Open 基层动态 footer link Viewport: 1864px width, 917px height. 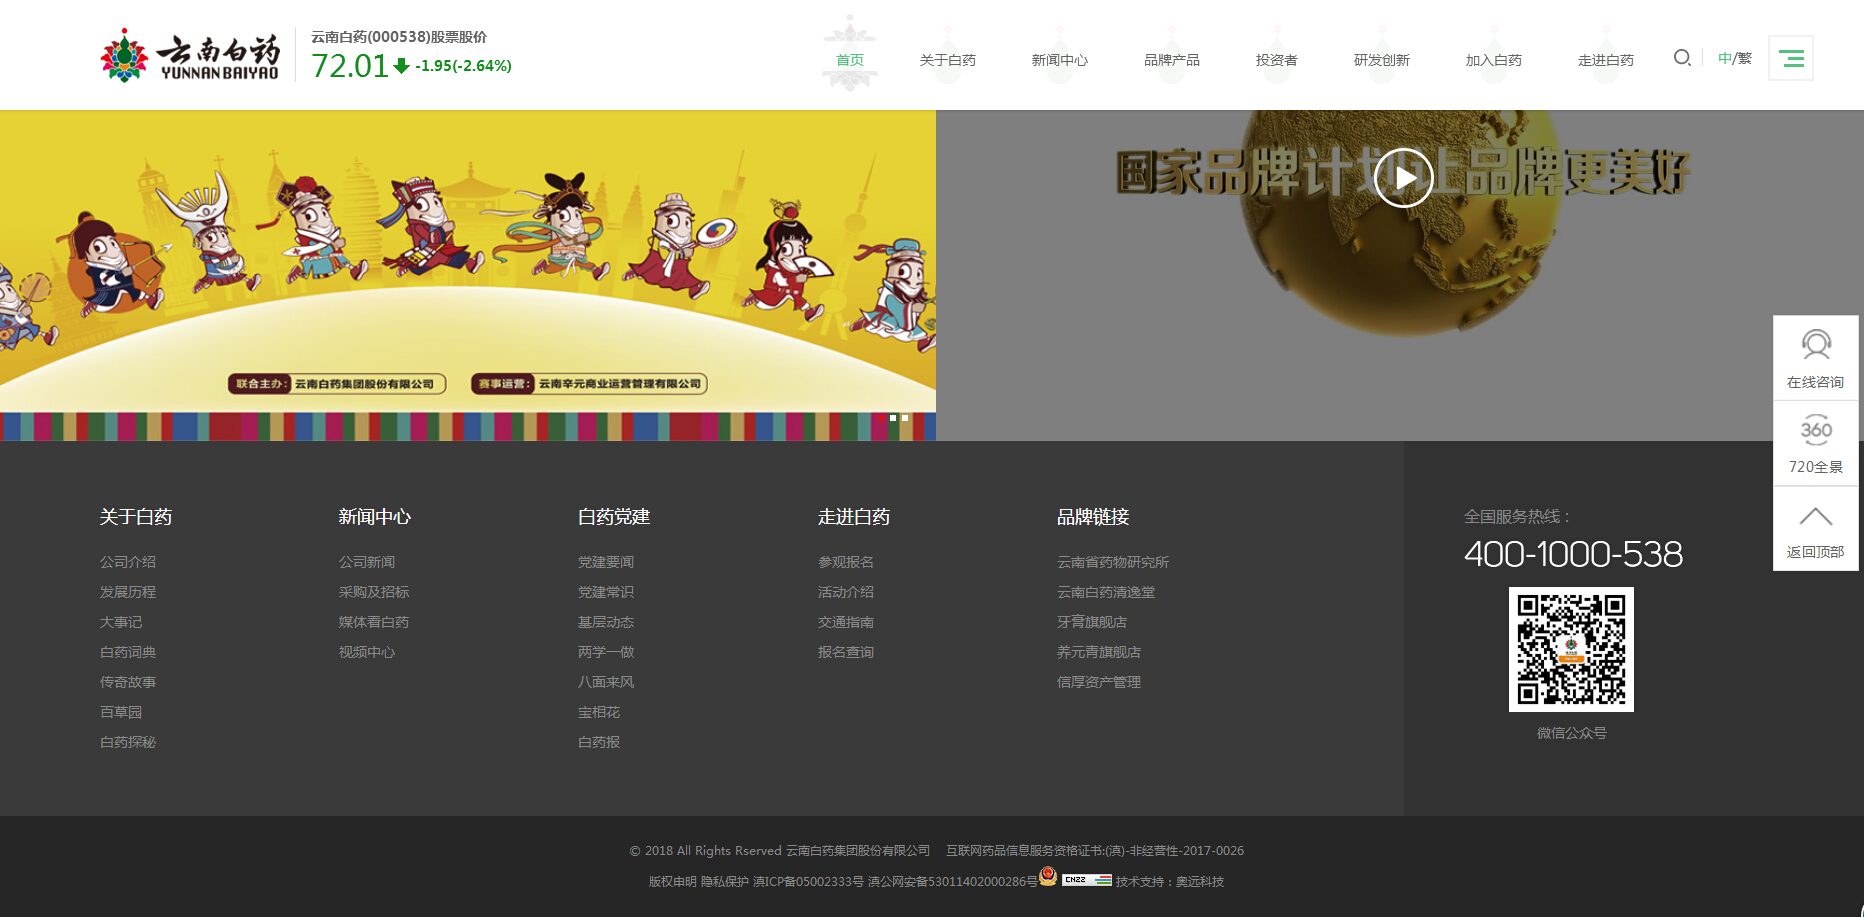click(606, 622)
